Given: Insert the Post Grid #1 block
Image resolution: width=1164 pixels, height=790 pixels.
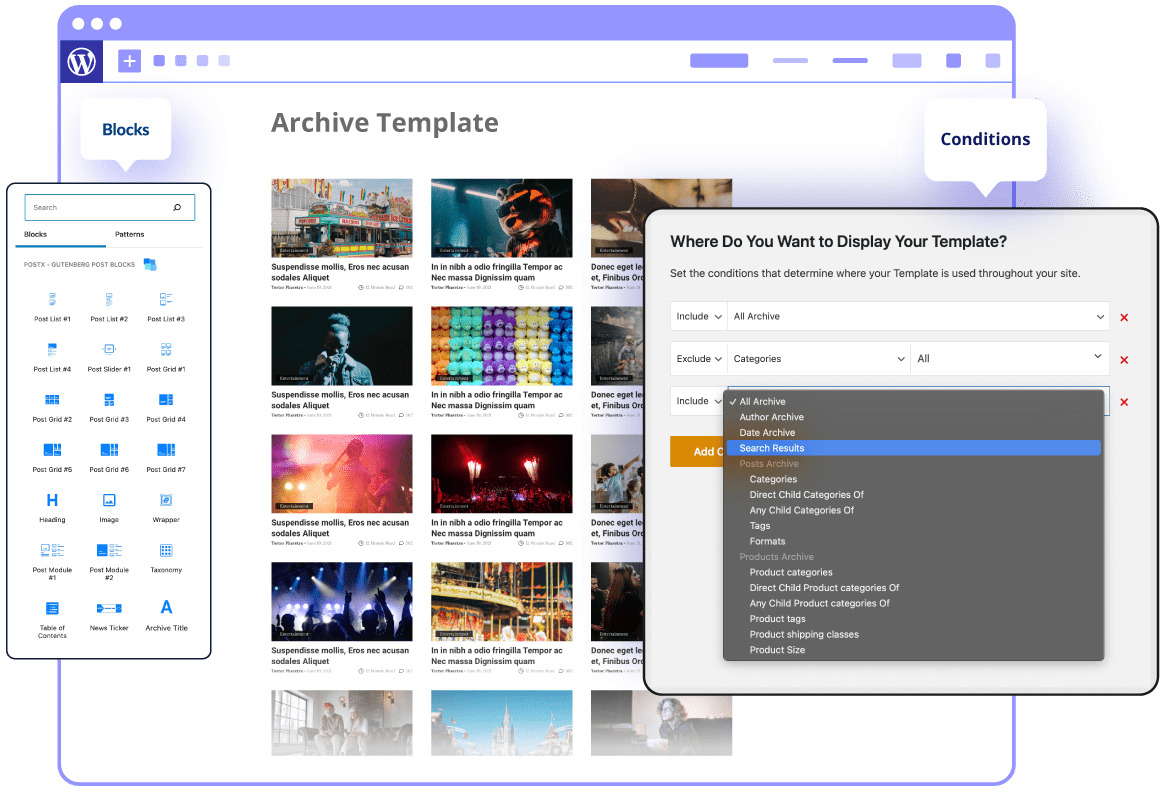Looking at the screenshot, I should click(166, 357).
